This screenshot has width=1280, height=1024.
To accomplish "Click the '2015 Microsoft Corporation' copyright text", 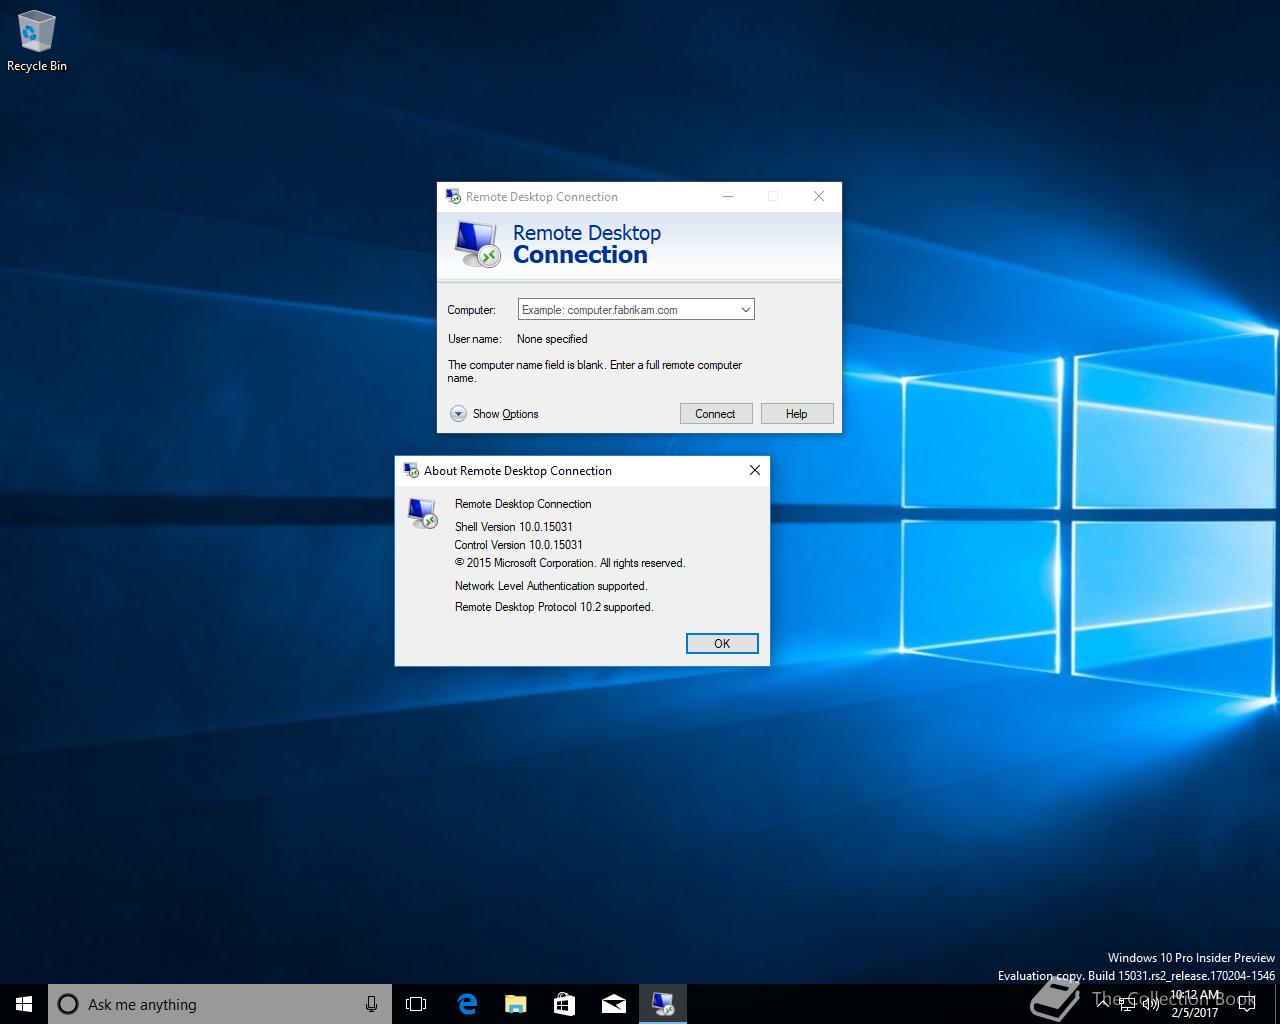I will pos(570,563).
